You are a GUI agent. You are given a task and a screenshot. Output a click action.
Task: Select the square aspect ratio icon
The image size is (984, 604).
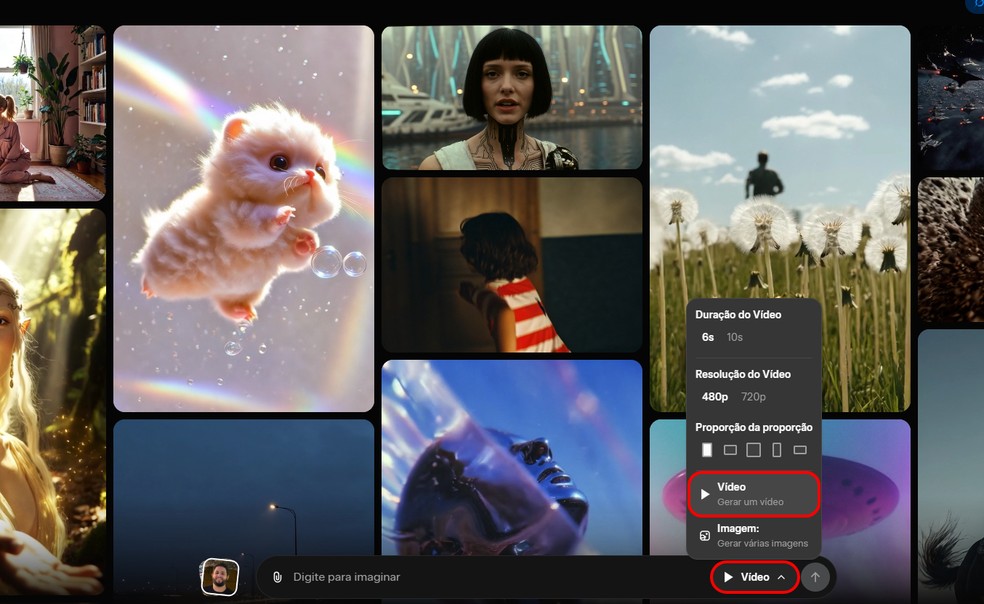[754, 450]
